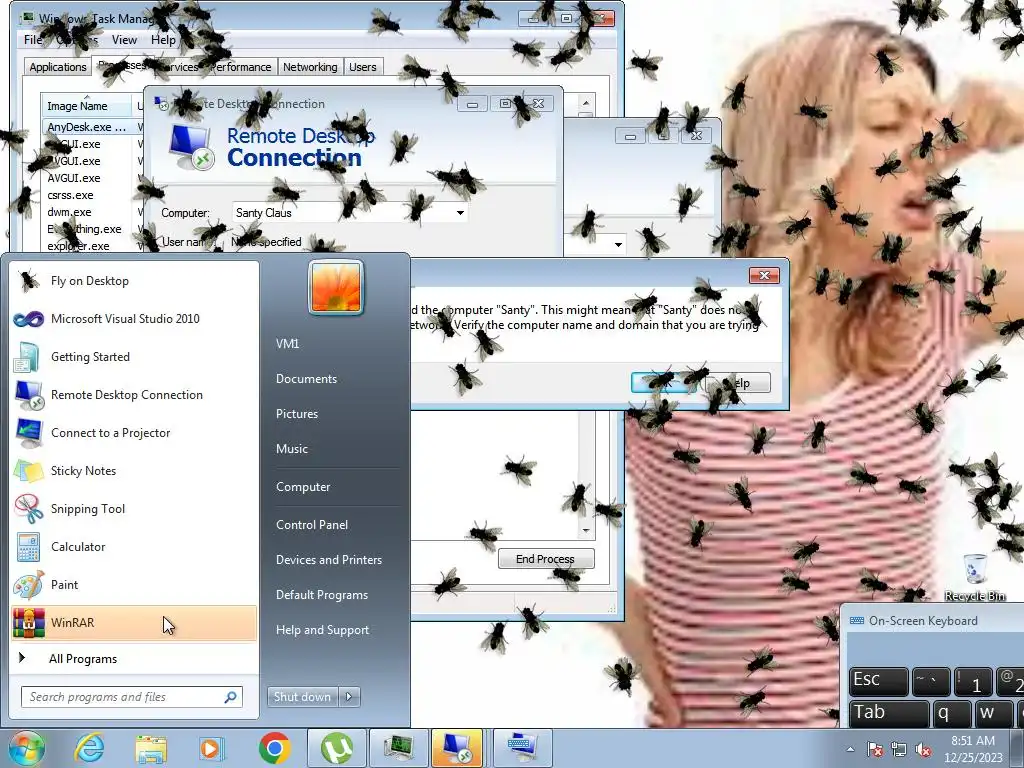Switch to Task Manager taskbar button
Image resolution: width=1024 pixels, height=768 pixels.
tap(398, 748)
